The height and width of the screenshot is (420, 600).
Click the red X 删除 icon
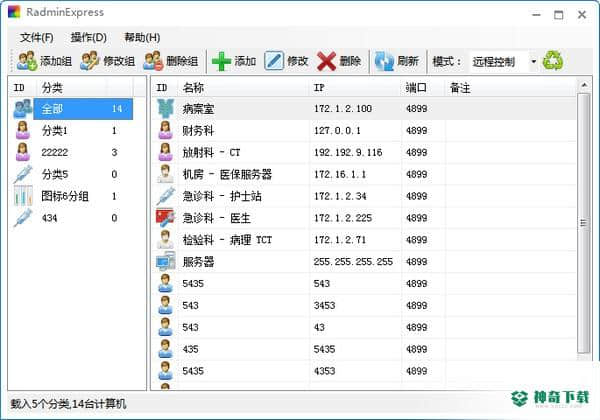(326, 61)
